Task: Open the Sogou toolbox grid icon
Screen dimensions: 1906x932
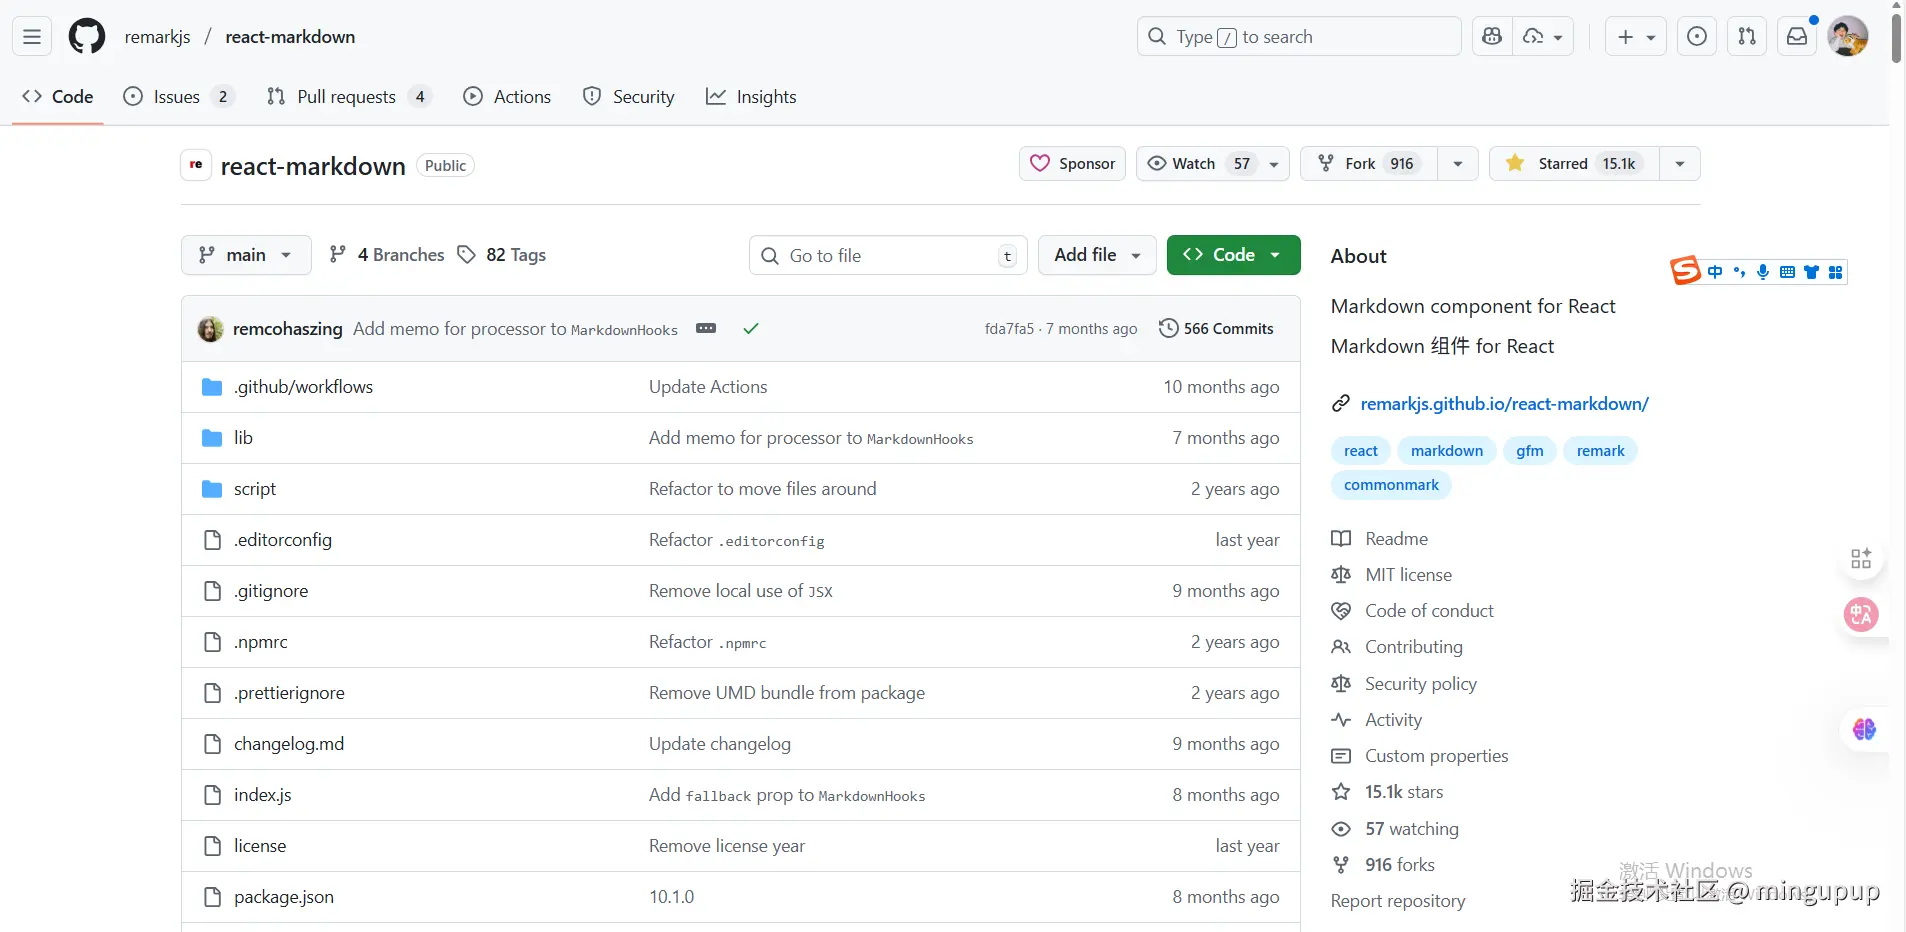Action: pos(1835,272)
